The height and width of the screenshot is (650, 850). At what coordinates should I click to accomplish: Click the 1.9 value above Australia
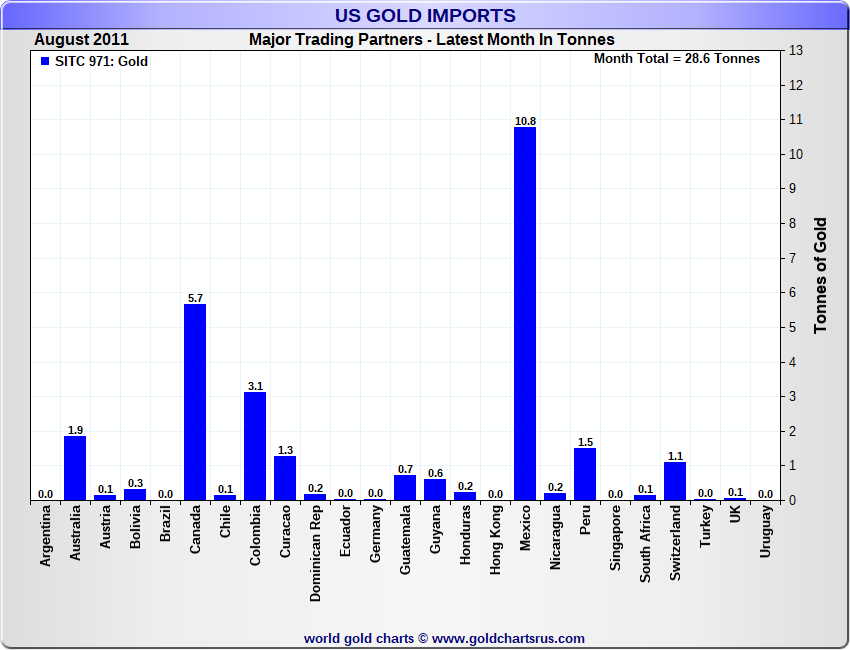pyautogui.click(x=75, y=430)
